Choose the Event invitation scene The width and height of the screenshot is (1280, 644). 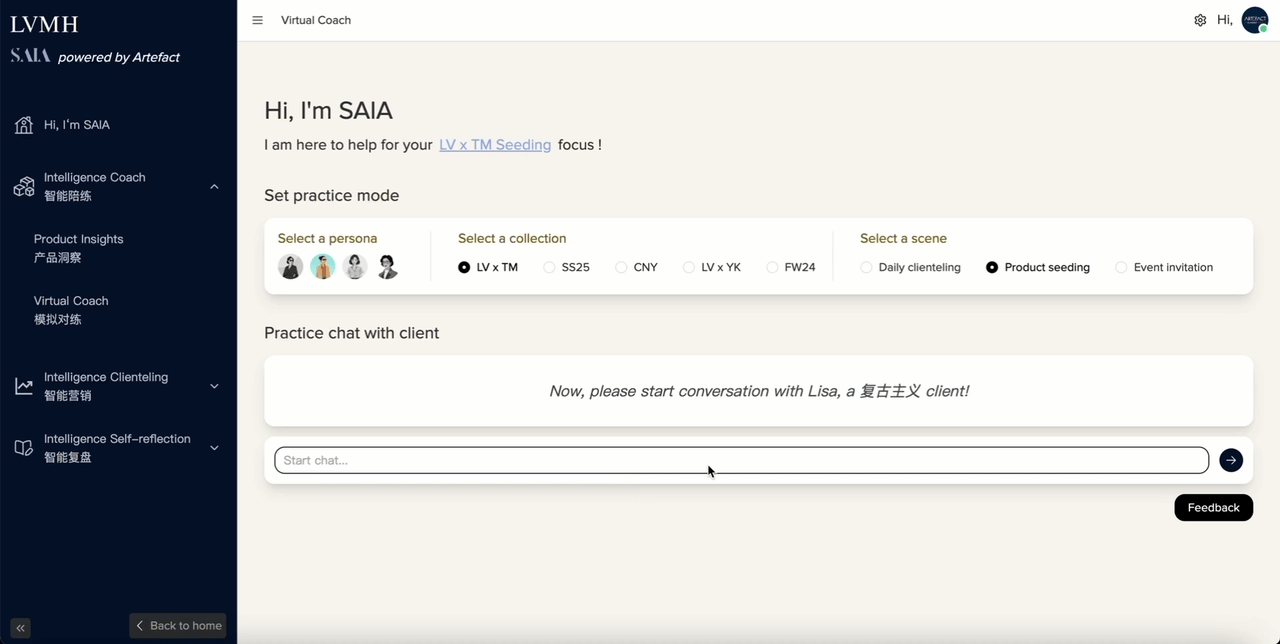coord(1164,267)
